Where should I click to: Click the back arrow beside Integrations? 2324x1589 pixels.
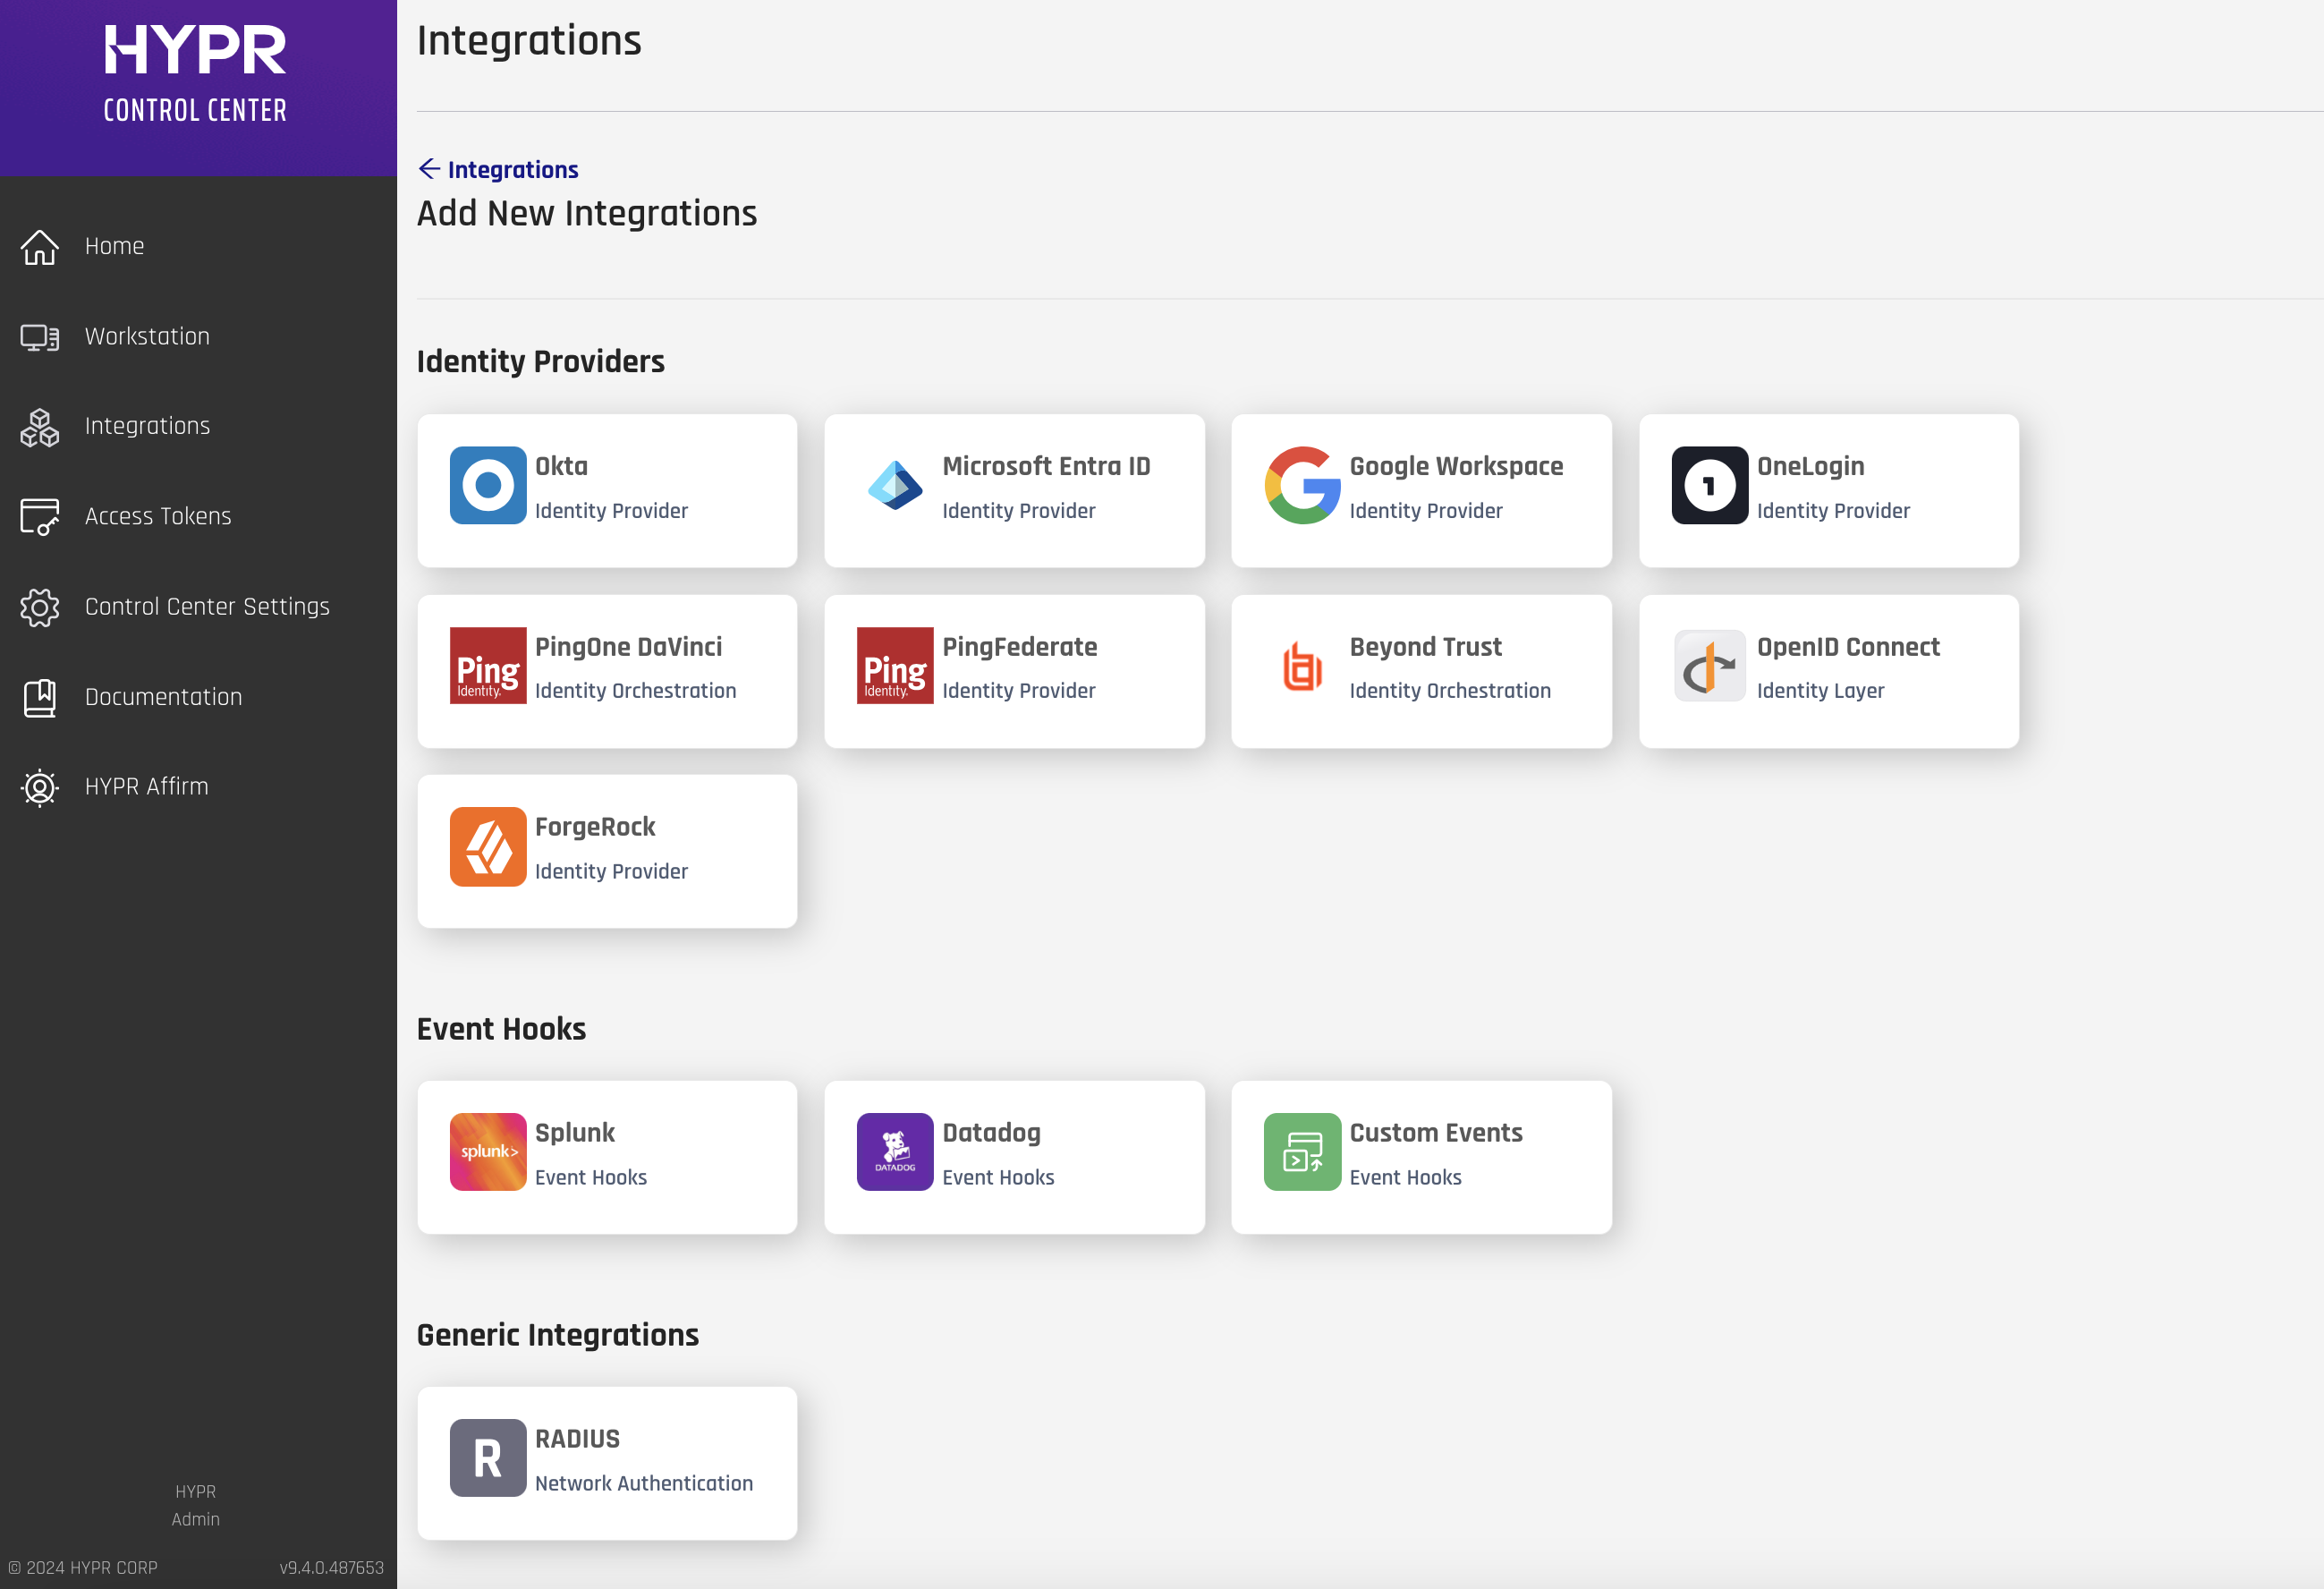(429, 169)
